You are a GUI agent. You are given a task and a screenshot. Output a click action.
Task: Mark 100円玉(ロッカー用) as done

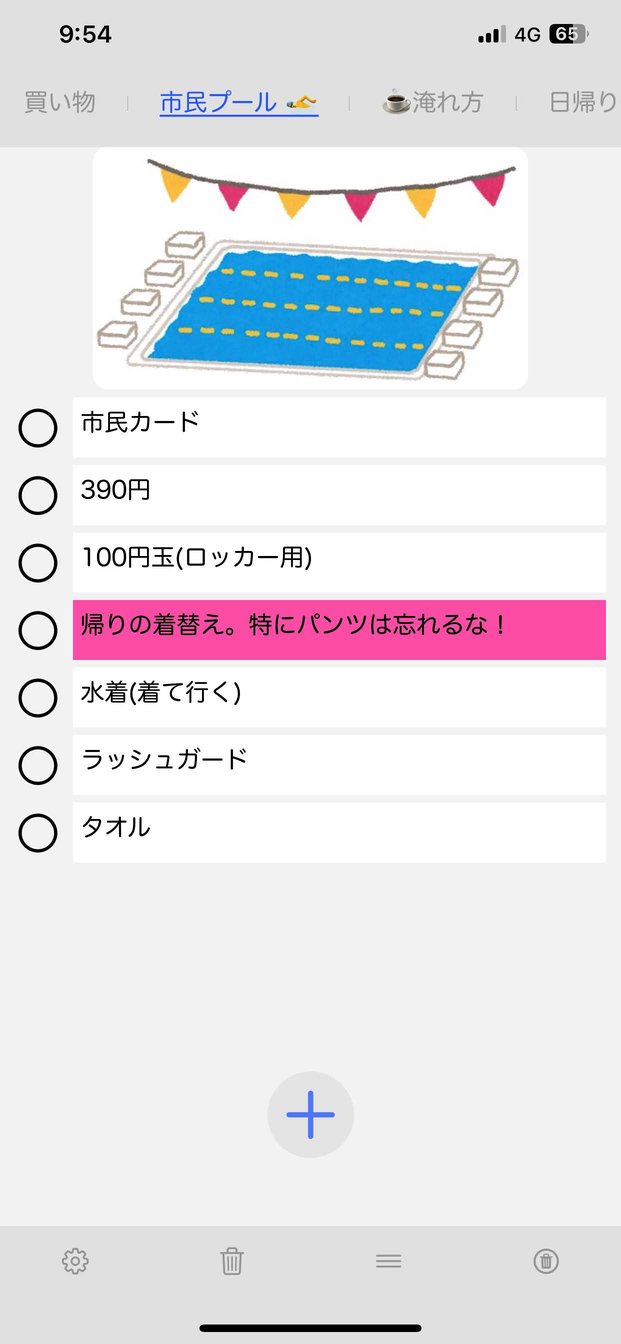click(38, 563)
